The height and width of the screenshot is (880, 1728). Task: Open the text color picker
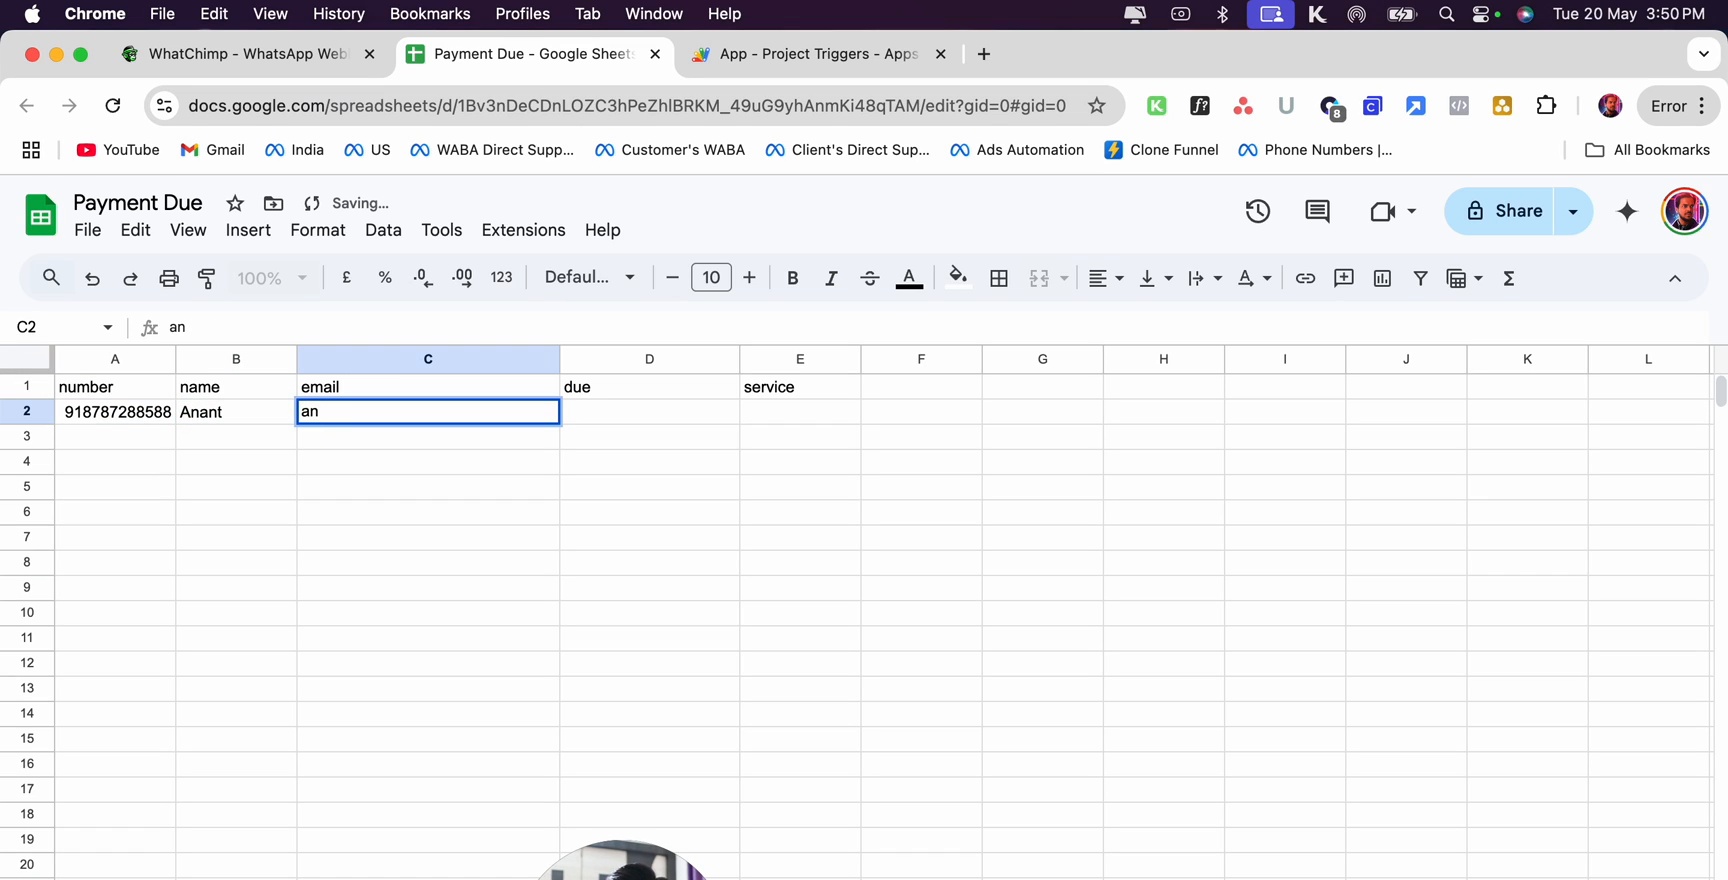(909, 278)
